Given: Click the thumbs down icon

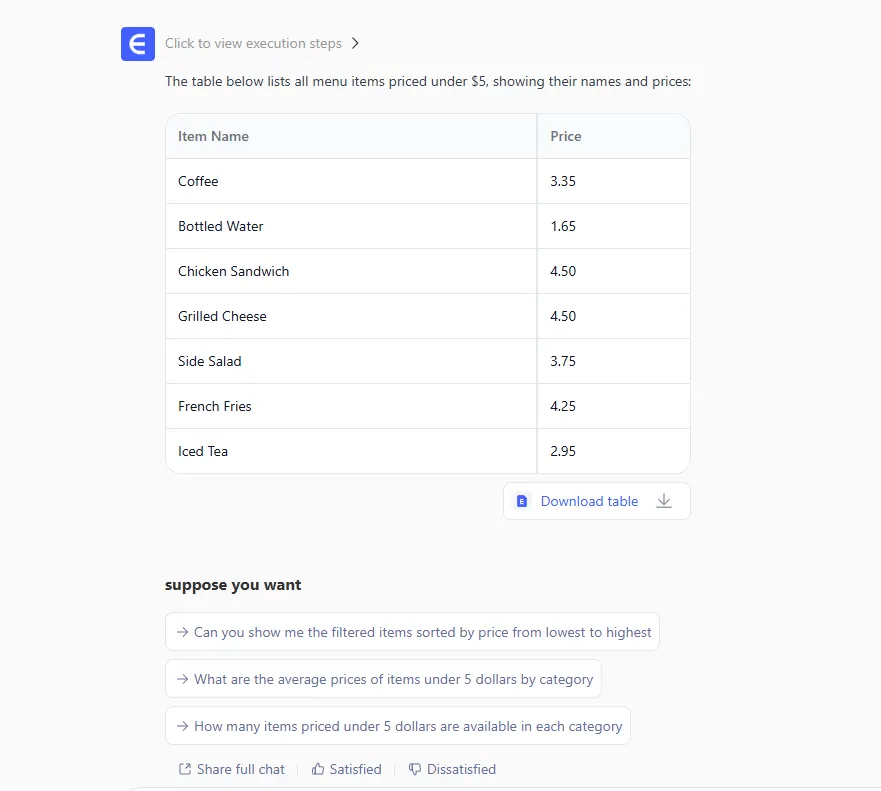Looking at the screenshot, I should (x=415, y=769).
